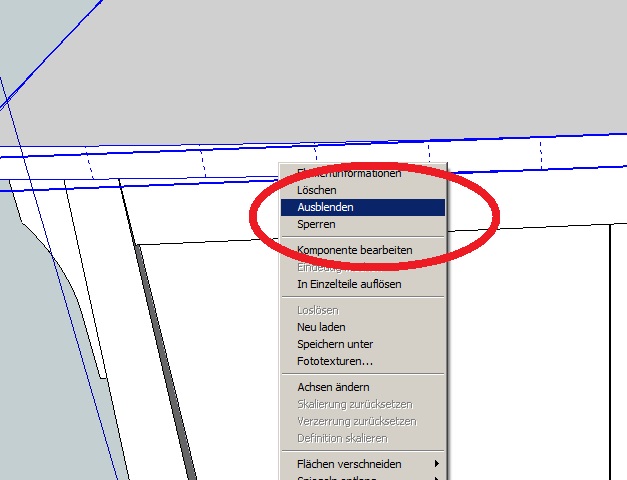This screenshot has height=480, width=627.
Task: Open the Flächen verschneiden entry
Action: 363,464
